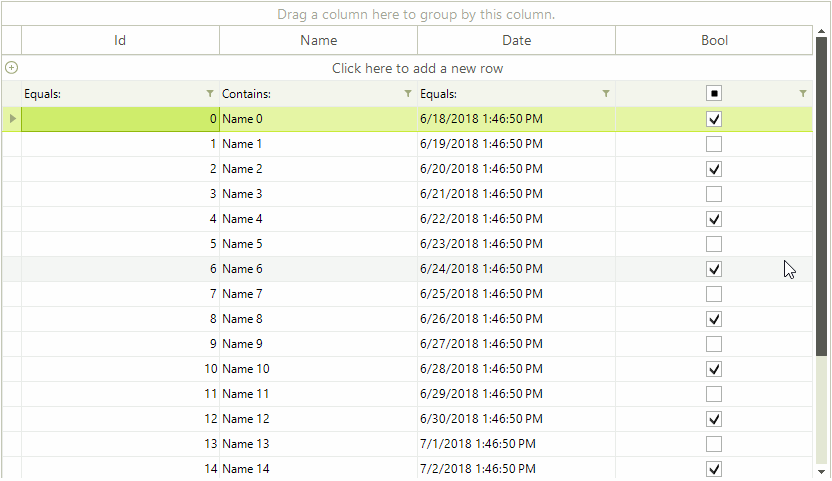Select the Id cell with value 0
This screenshot has width=832, height=481.
click(x=120, y=119)
